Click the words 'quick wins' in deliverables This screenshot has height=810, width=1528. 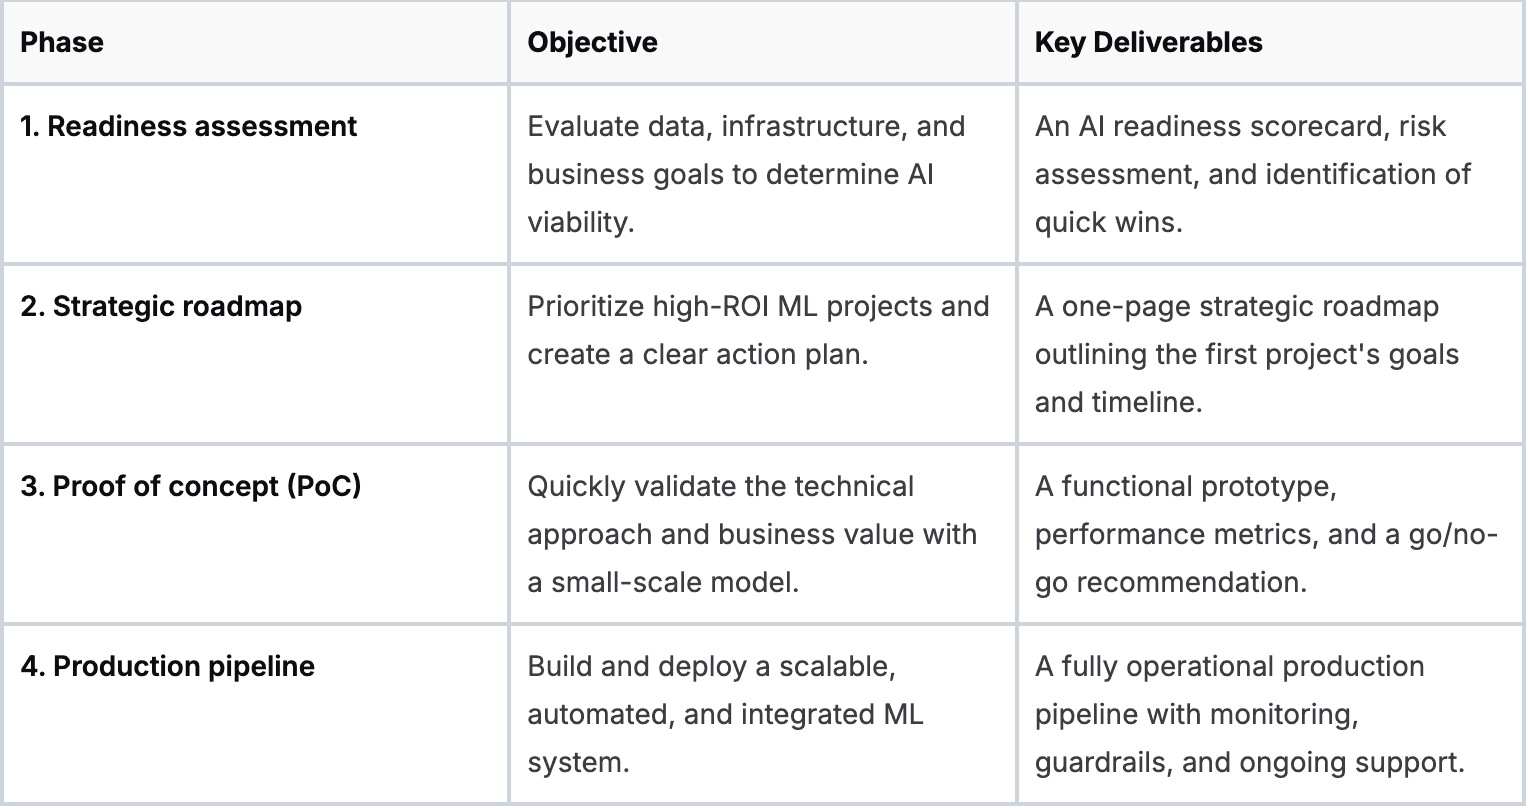coord(1106,222)
